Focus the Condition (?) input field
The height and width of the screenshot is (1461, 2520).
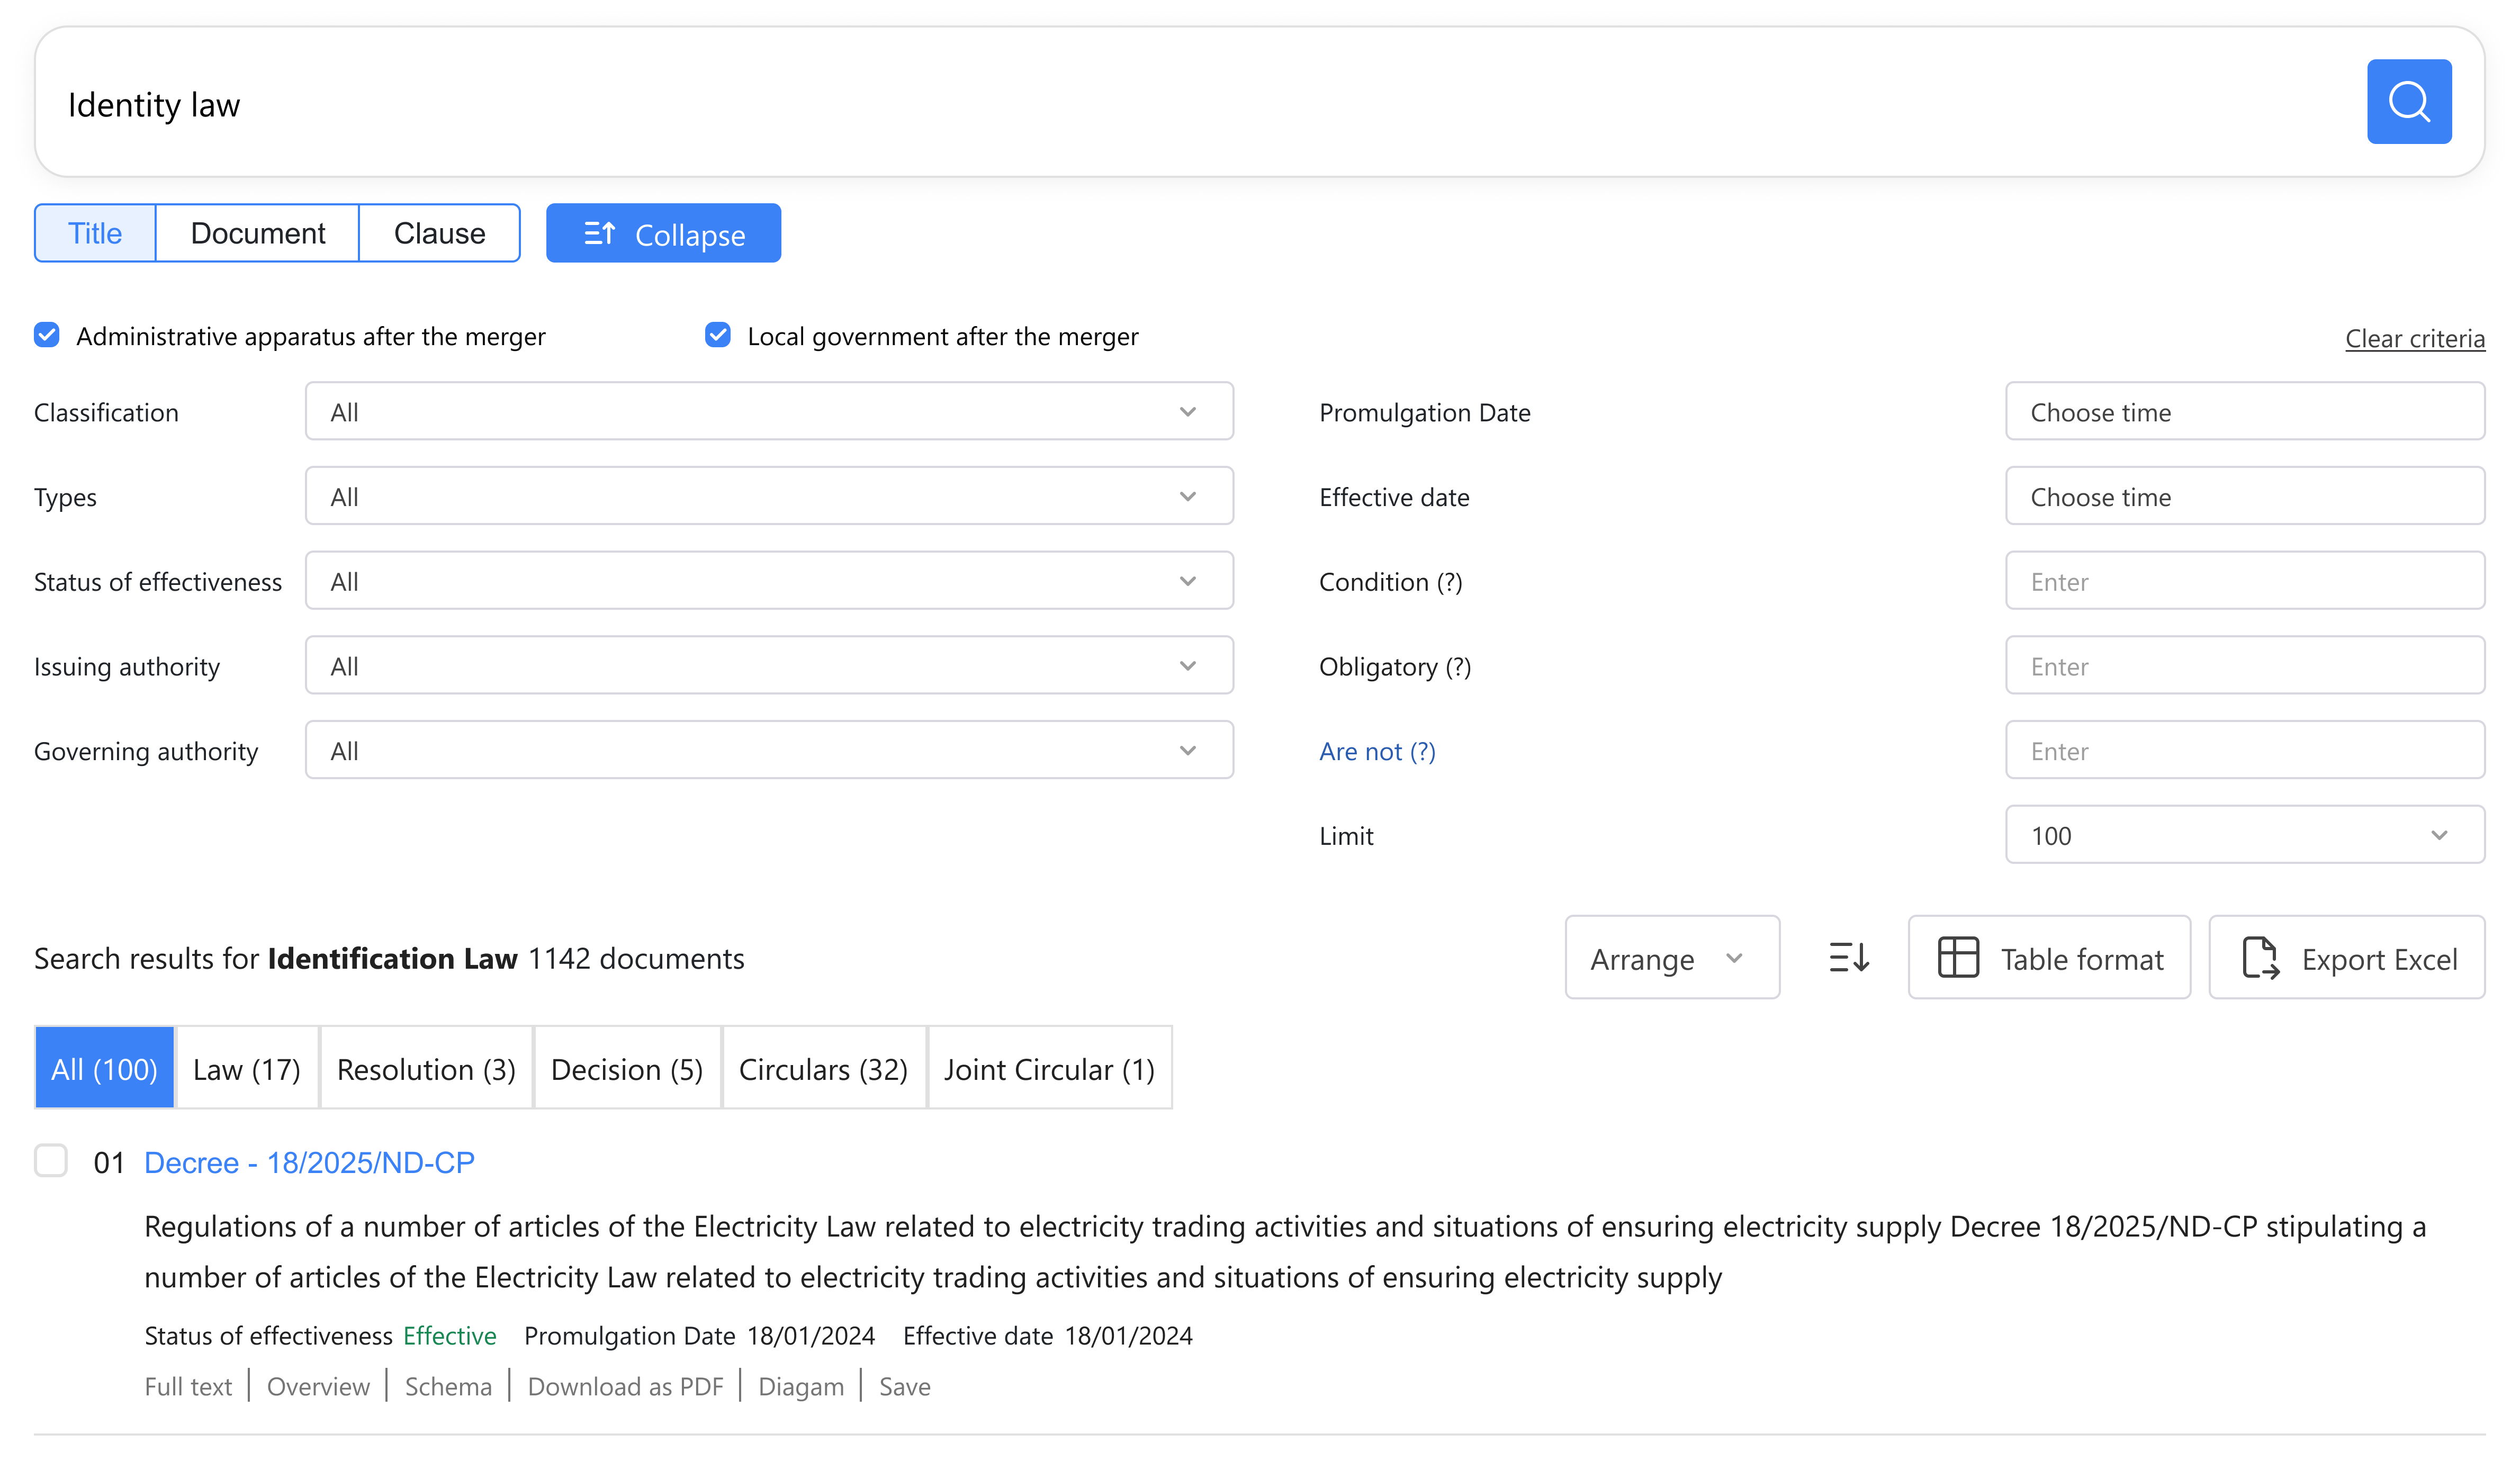coord(2244,581)
